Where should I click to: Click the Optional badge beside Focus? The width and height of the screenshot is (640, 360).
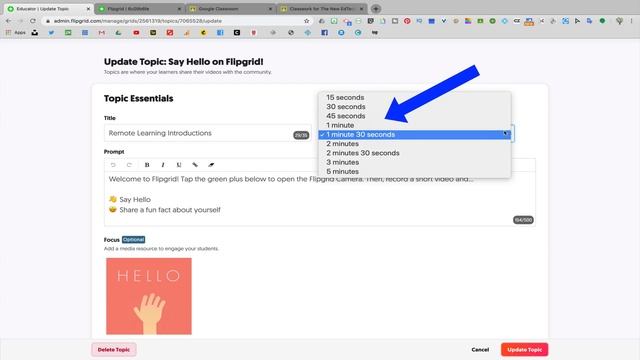133,240
